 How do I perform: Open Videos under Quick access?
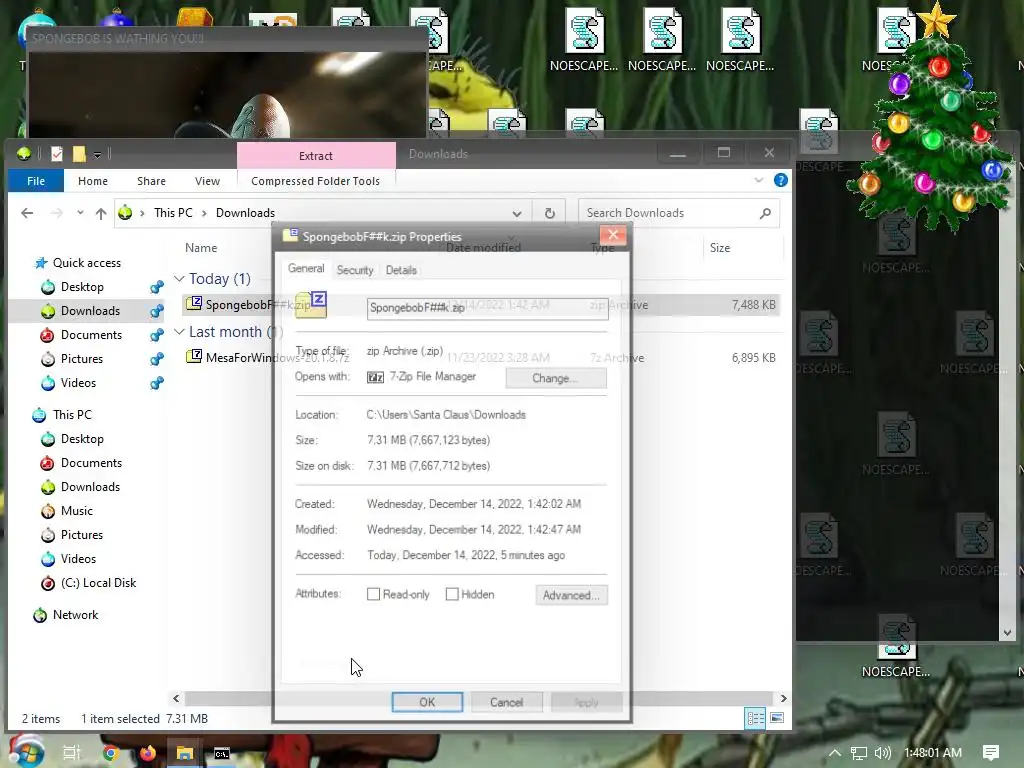pyautogui.click(x=78, y=383)
